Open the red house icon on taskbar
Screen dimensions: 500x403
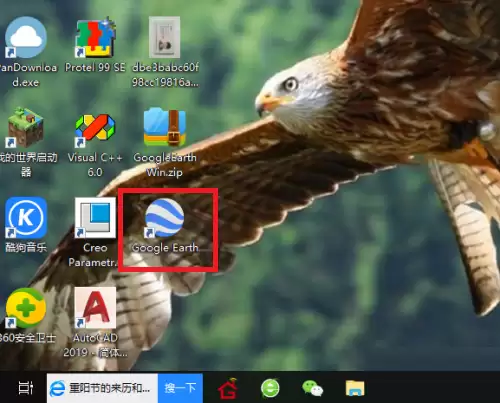click(x=228, y=389)
